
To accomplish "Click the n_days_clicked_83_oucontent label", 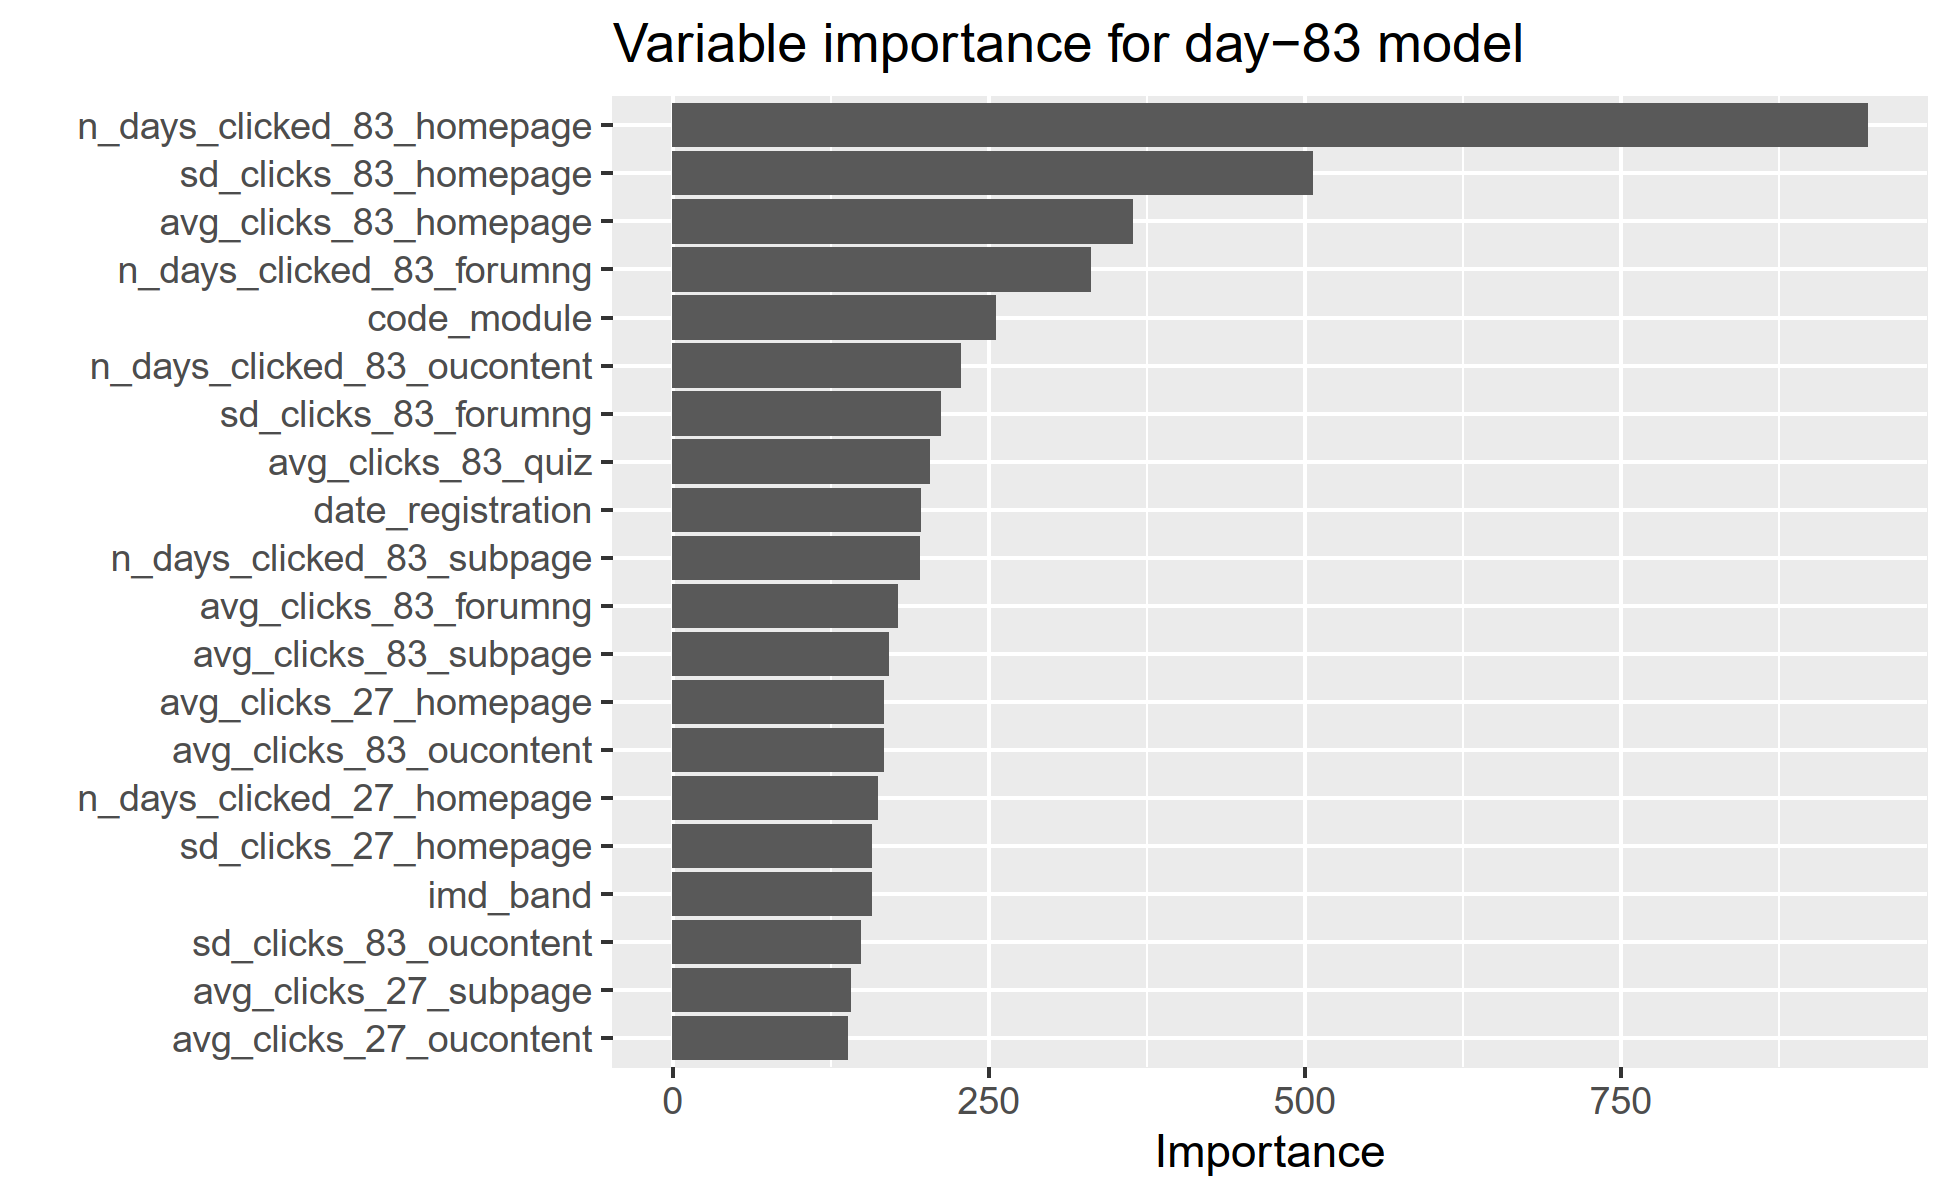I will 341,367.
